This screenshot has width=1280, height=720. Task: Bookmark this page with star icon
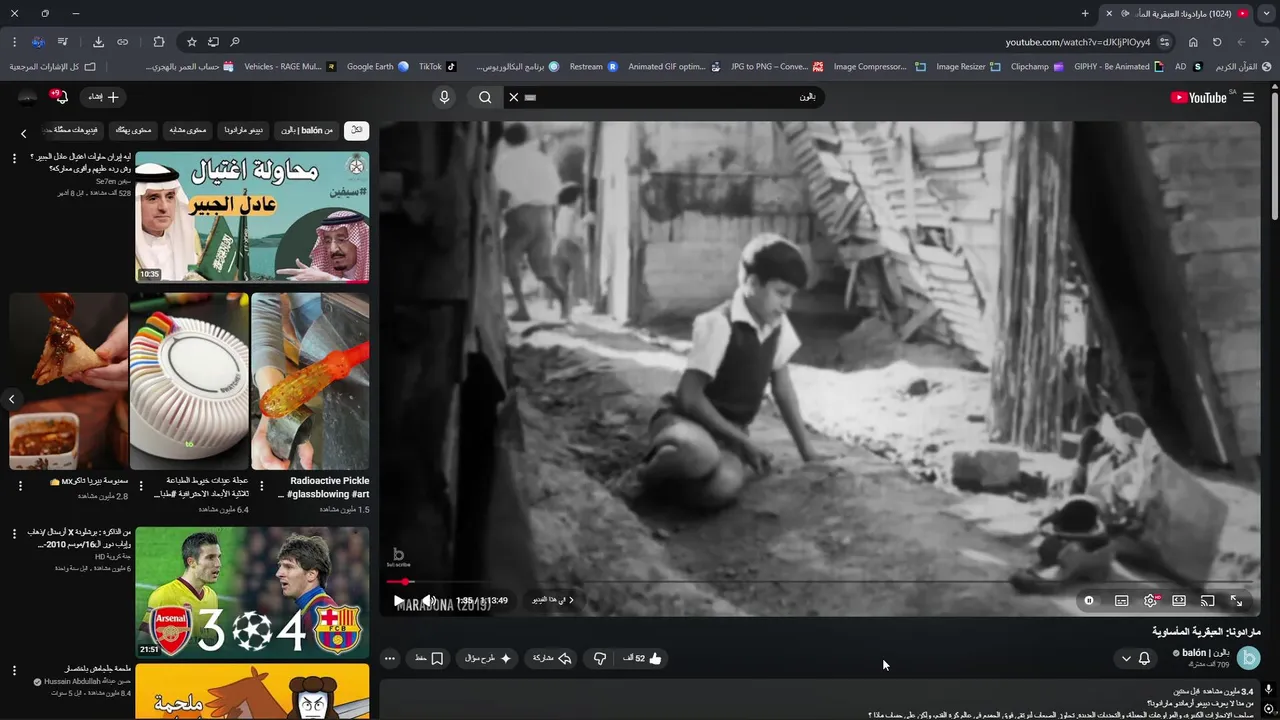pos(192,42)
